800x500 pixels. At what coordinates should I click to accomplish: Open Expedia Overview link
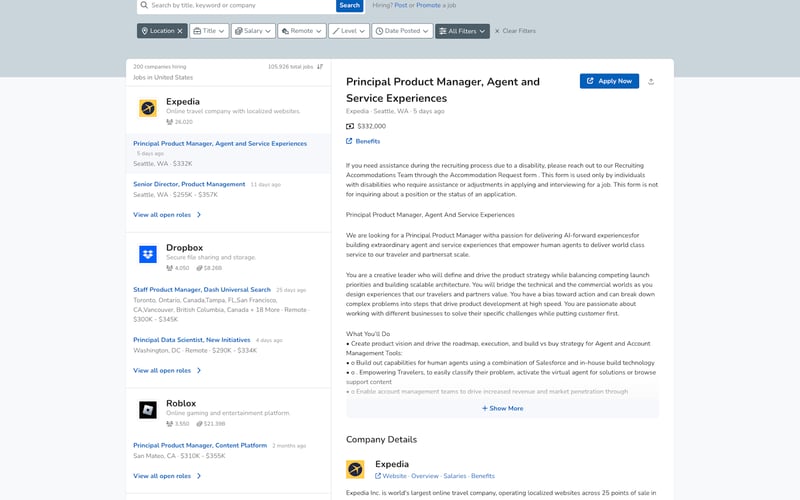[x=425, y=476]
